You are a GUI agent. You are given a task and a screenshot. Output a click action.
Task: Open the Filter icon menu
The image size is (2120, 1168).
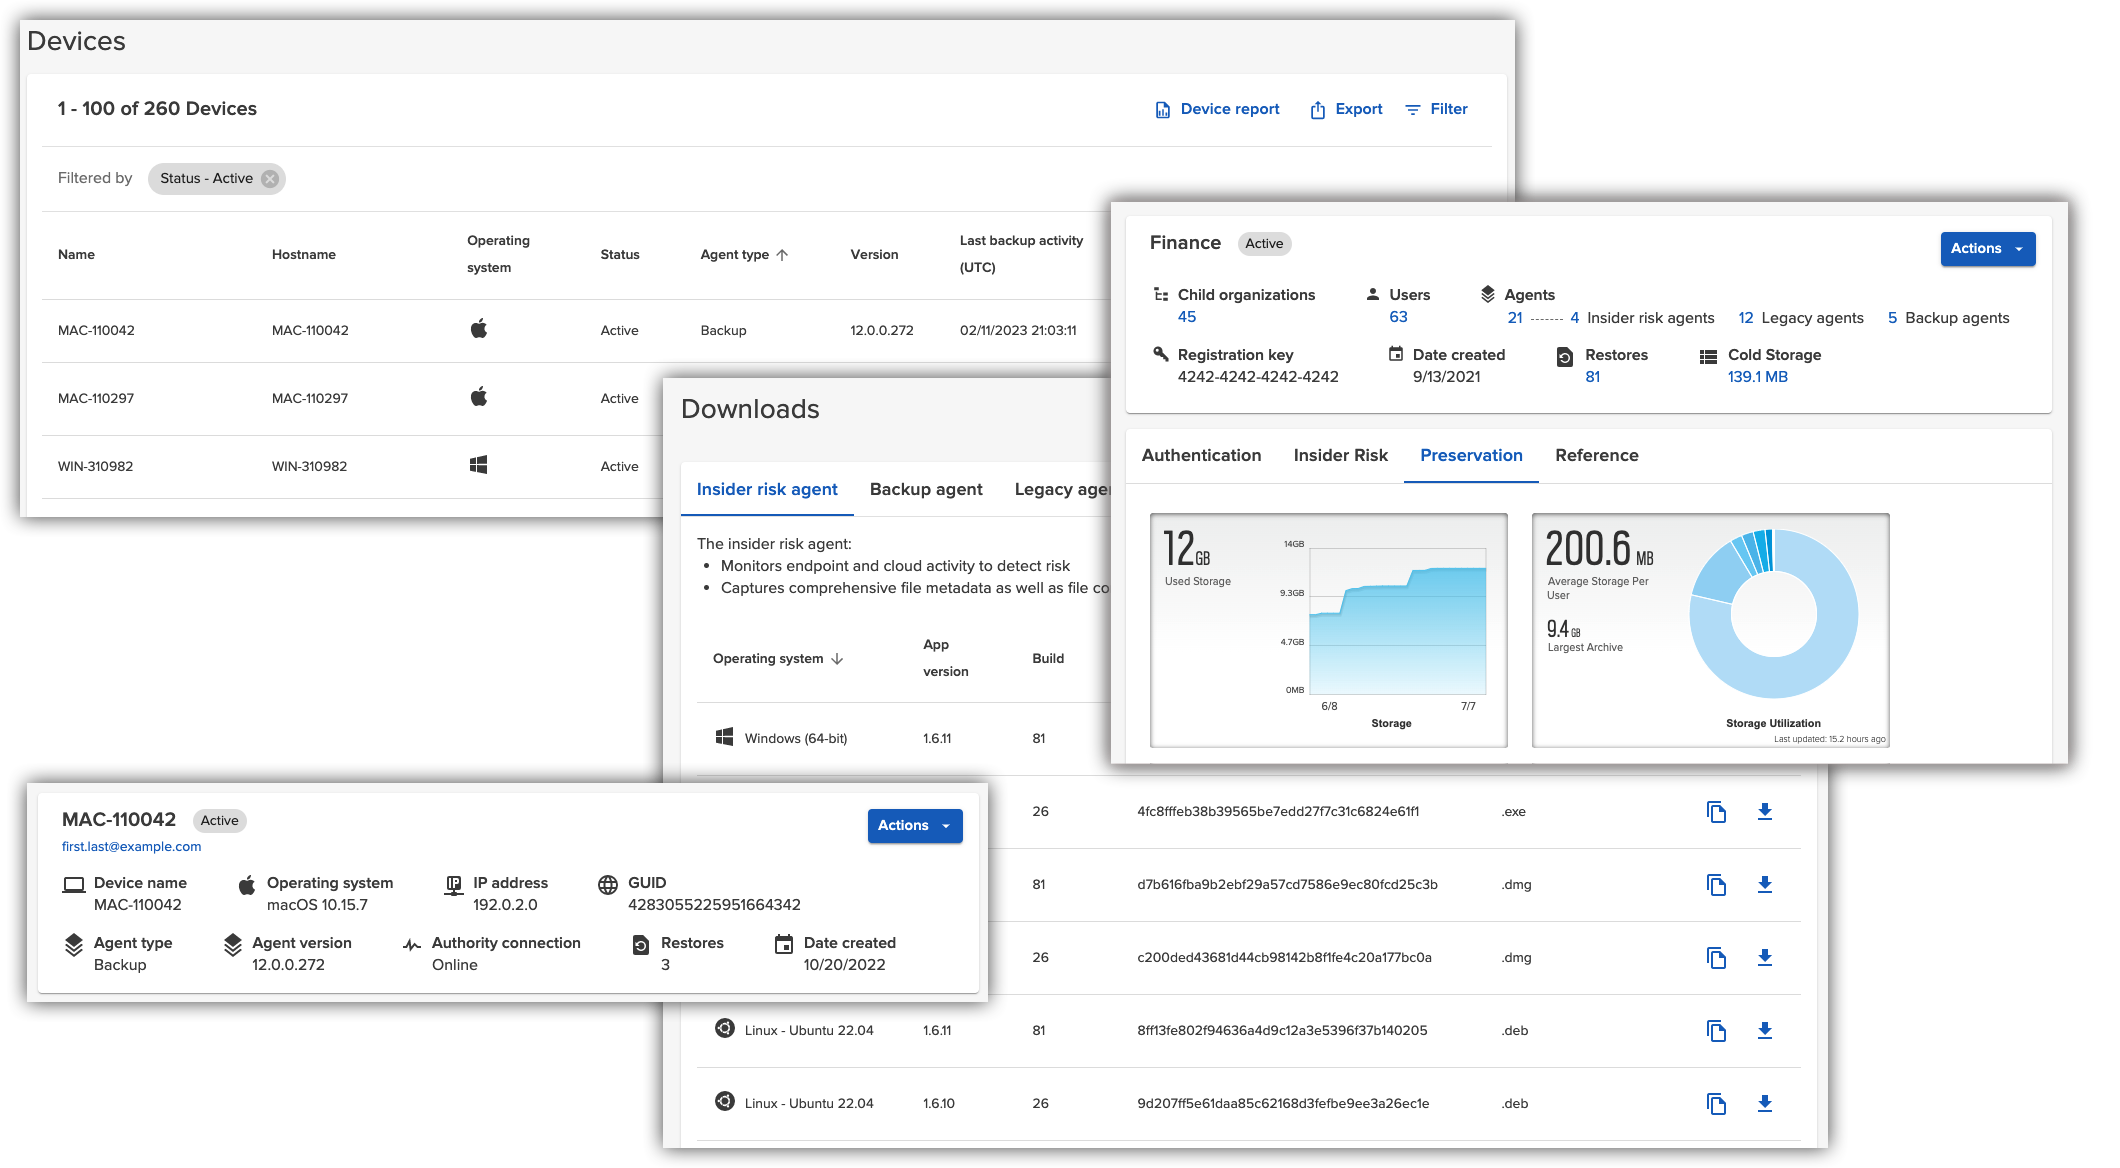[x=1413, y=110]
